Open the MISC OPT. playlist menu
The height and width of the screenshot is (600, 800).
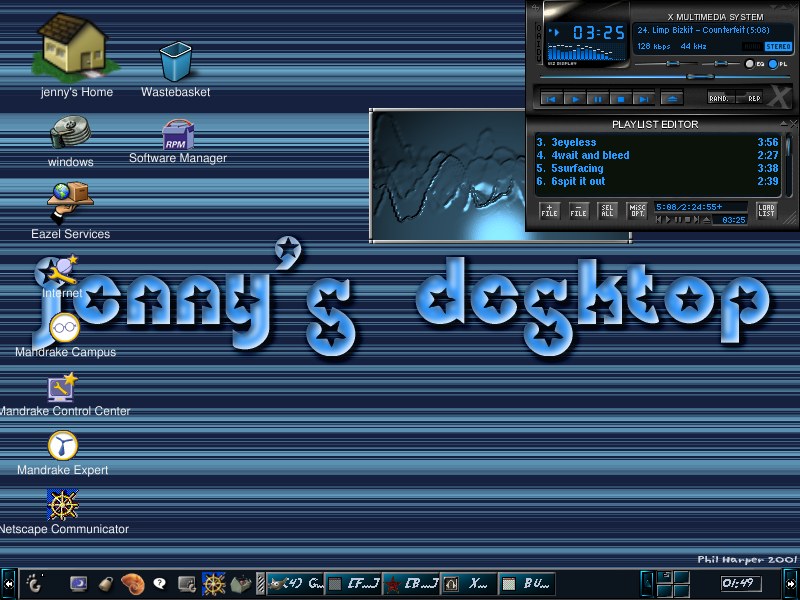tap(637, 211)
